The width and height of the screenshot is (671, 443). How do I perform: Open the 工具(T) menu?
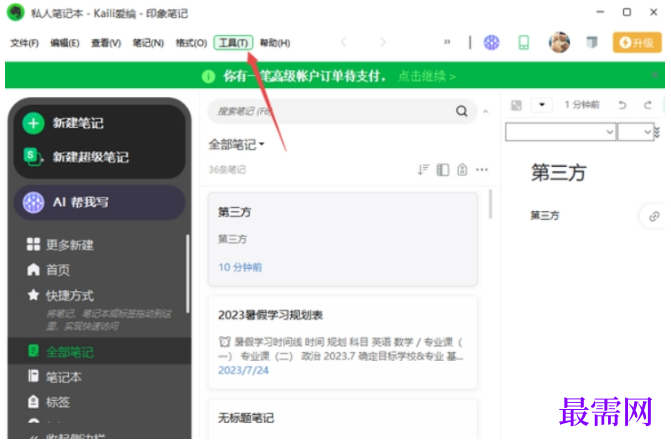pyautogui.click(x=233, y=43)
